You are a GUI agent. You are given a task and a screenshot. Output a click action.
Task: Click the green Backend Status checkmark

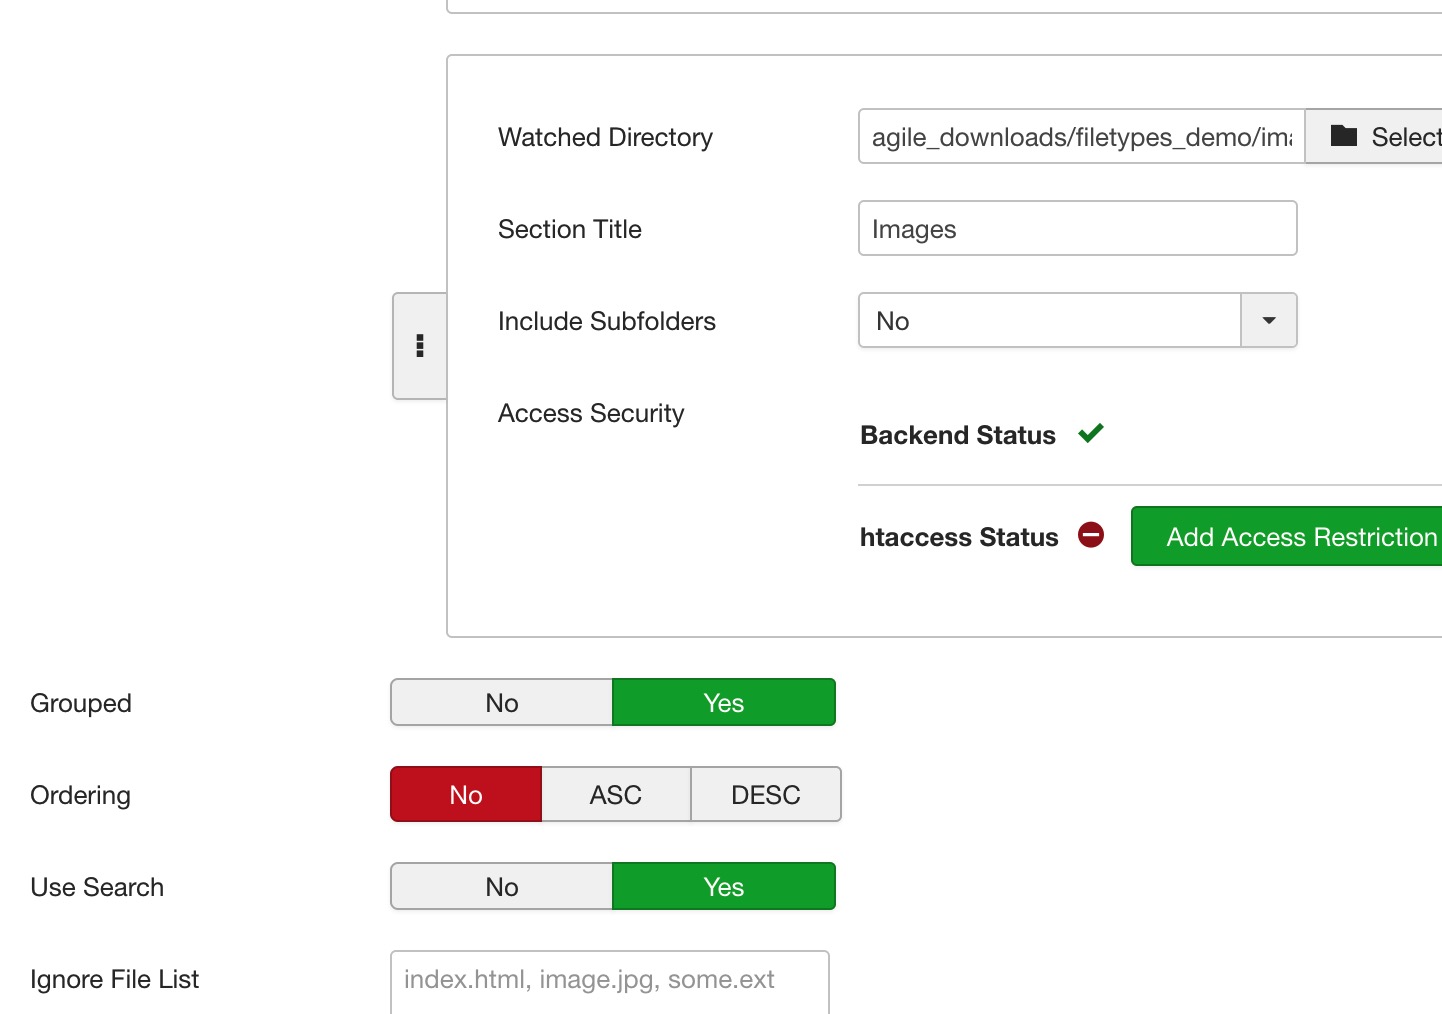tap(1091, 433)
